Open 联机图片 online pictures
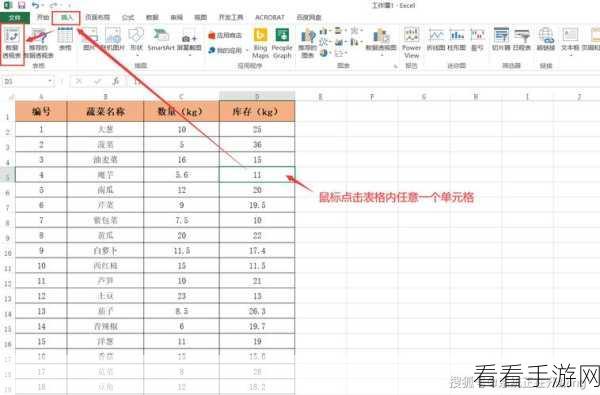The width and height of the screenshot is (600, 395). click(x=112, y=39)
